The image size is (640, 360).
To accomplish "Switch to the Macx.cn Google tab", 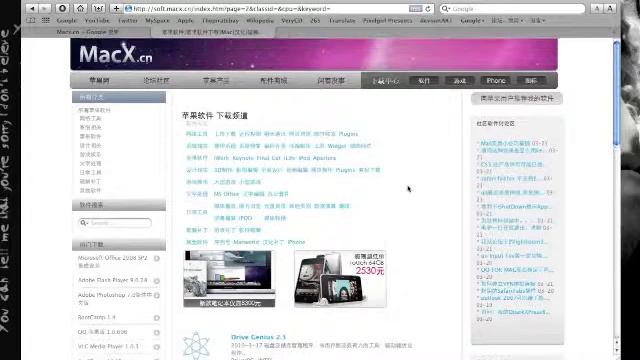I will pos(87,32).
